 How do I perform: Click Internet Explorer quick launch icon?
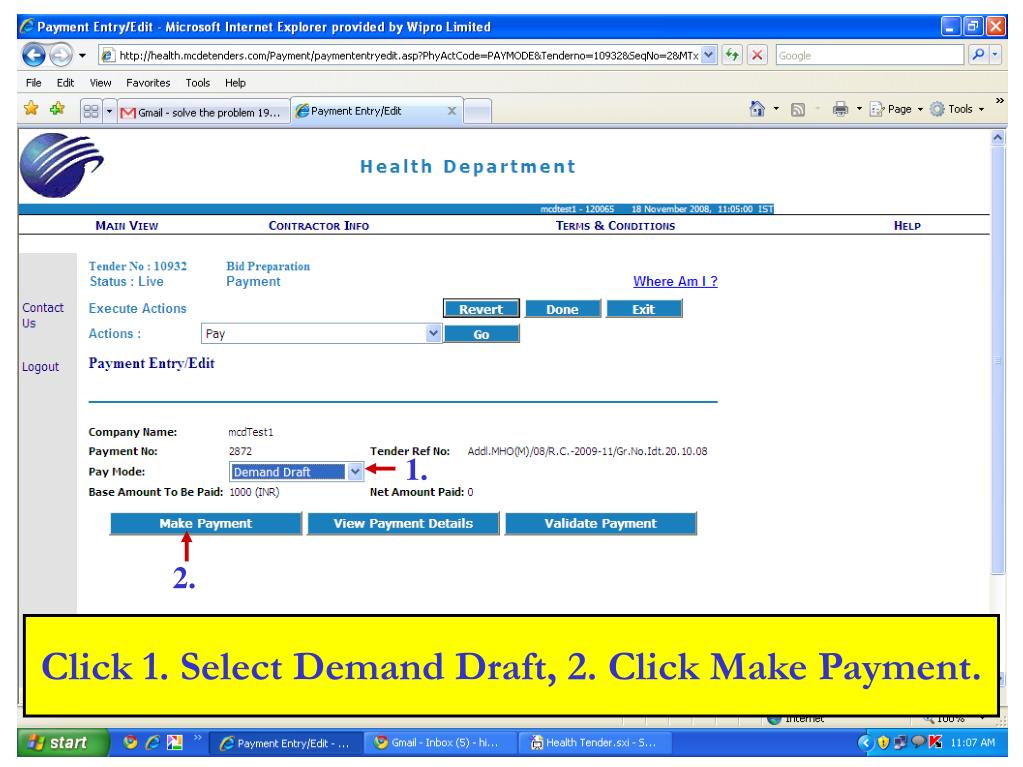click(152, 742)
